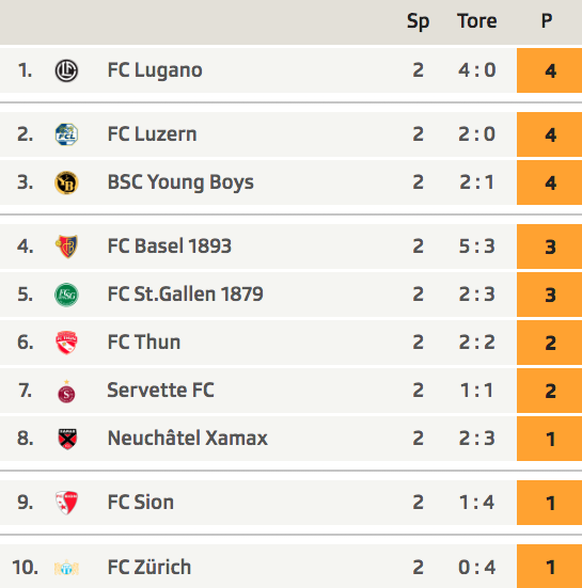Screen dimensions: 582x588
Task: Click the P points column header
Action: 547,21
